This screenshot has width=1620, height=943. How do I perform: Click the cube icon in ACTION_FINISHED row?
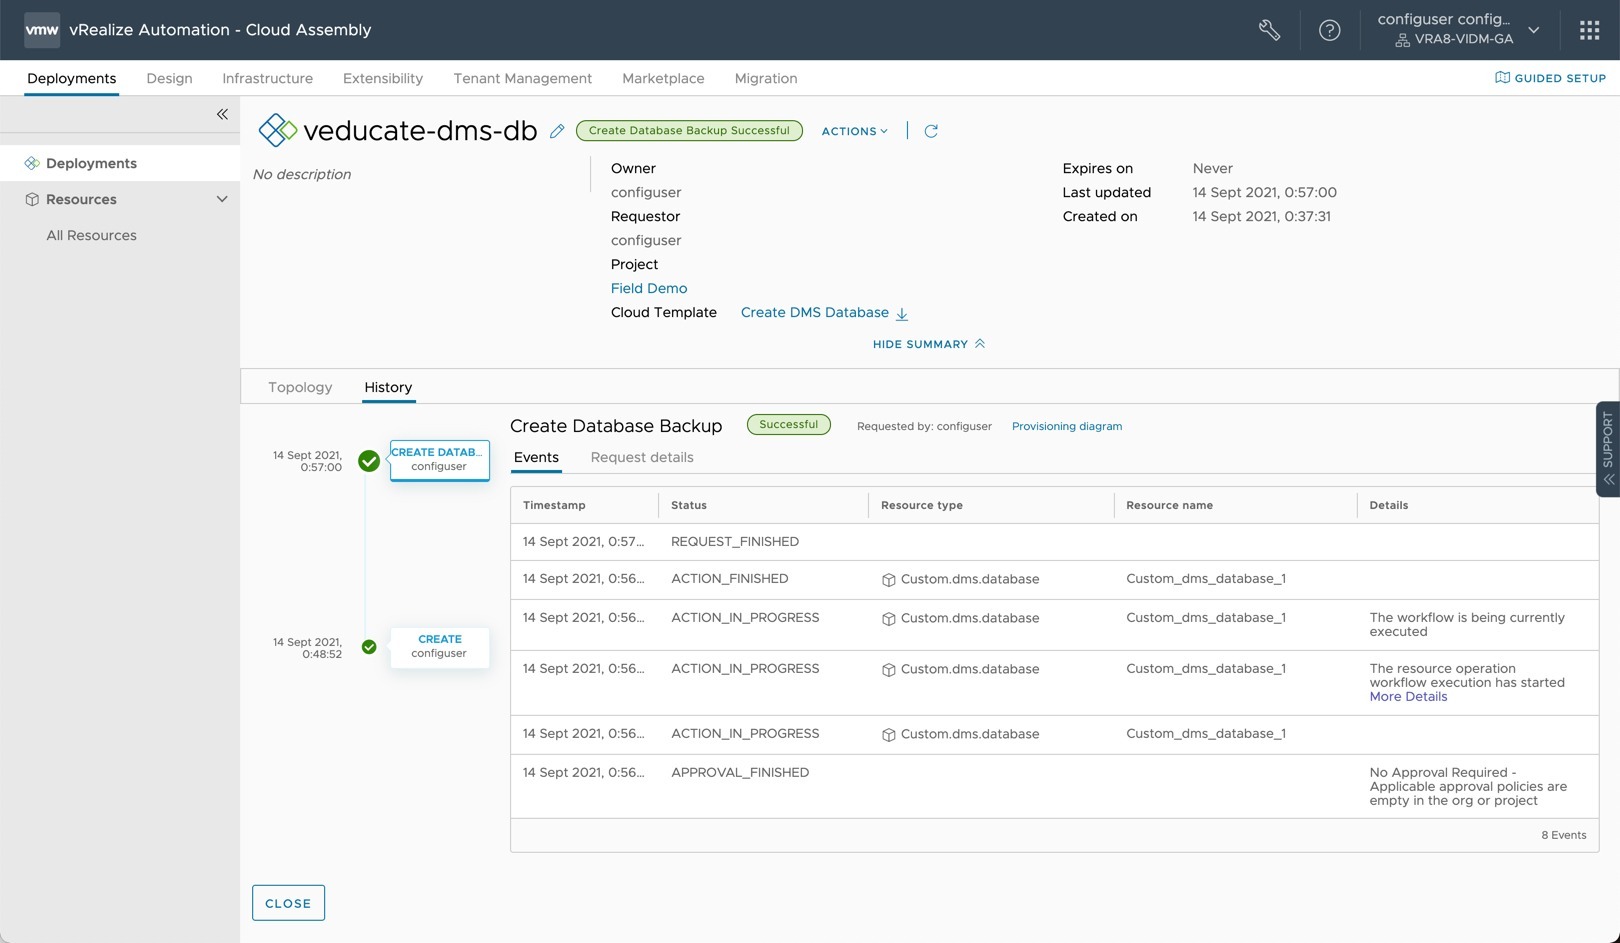click(888, 580)
